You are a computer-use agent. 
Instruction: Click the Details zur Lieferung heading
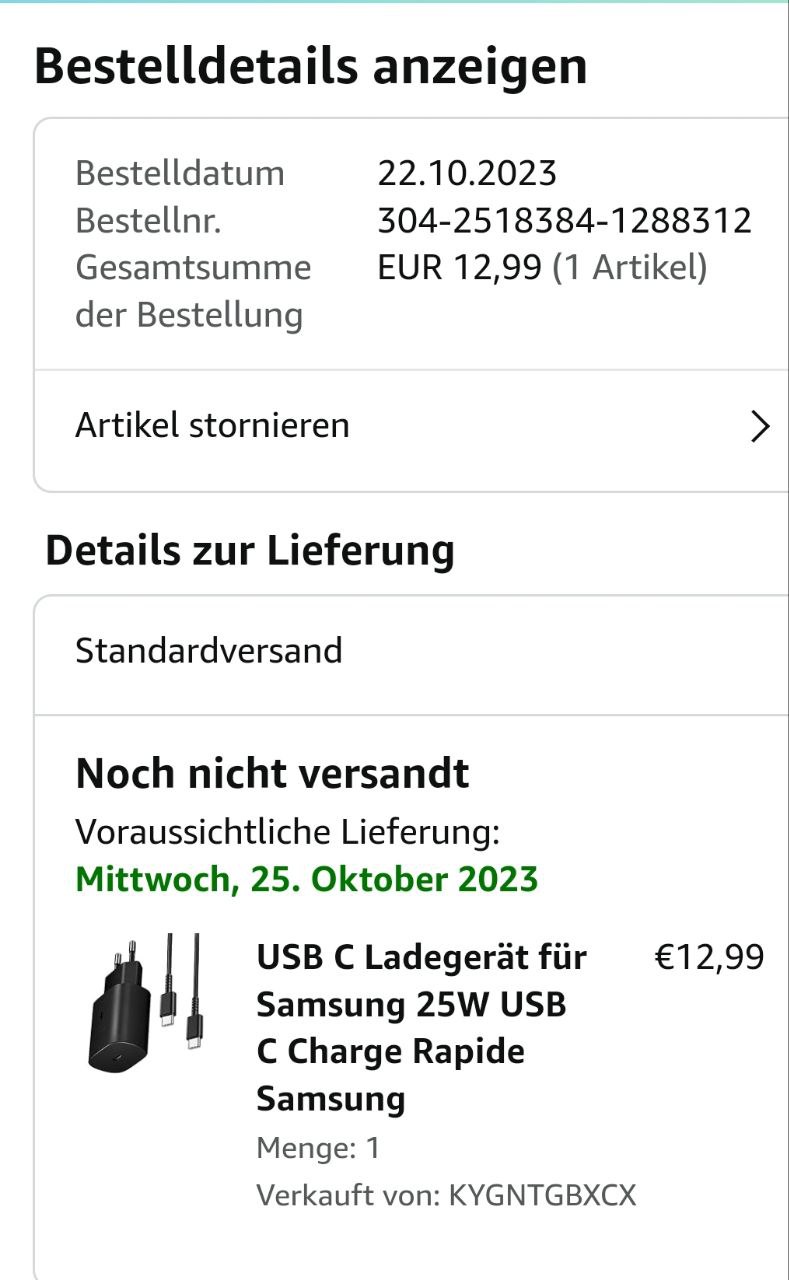tap(250, 551)
